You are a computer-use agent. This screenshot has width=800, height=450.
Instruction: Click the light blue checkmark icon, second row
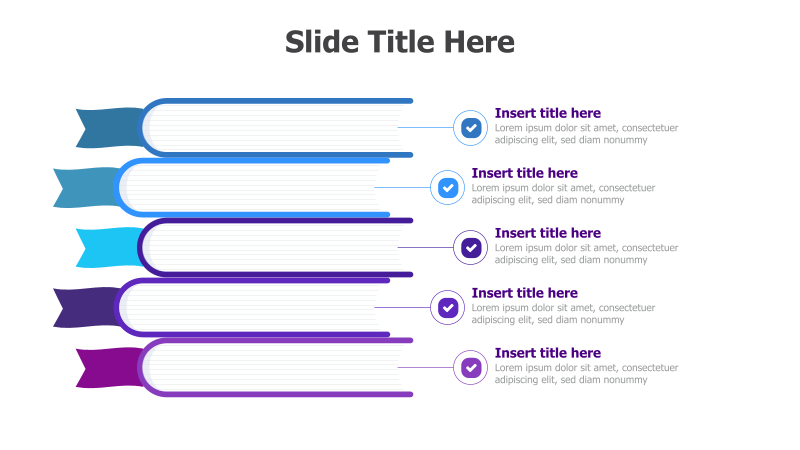point(447,188)
